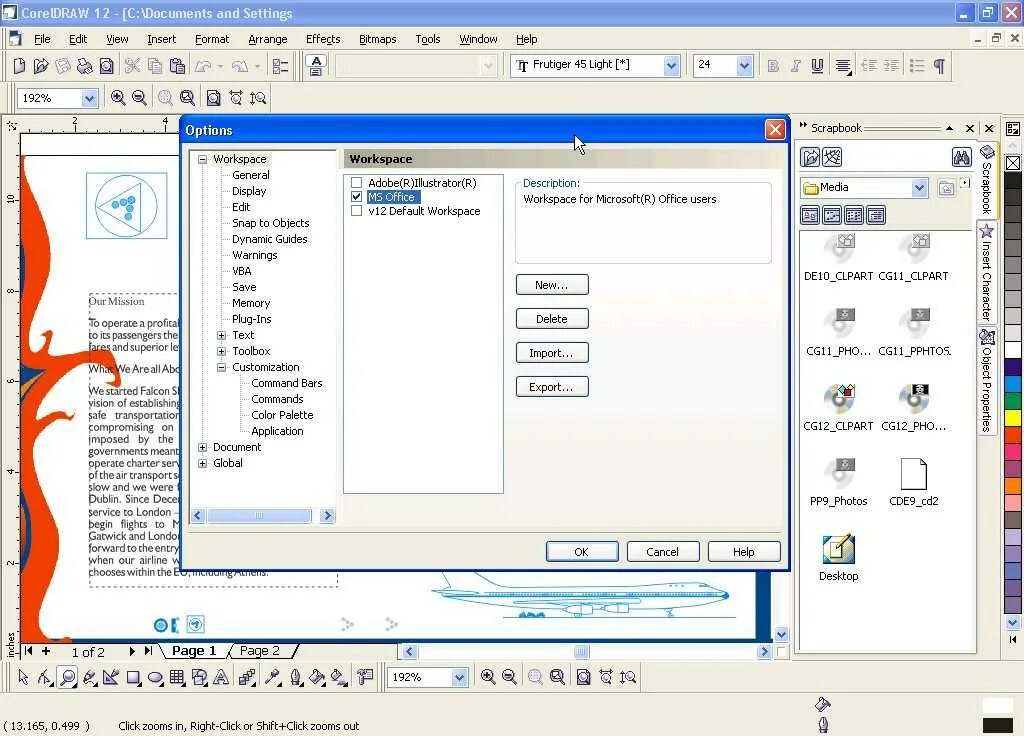This screenshot has height=736, width=1024.
Task: Open the Desktop item in Scrapbook
Action: [x=839, y=557]
